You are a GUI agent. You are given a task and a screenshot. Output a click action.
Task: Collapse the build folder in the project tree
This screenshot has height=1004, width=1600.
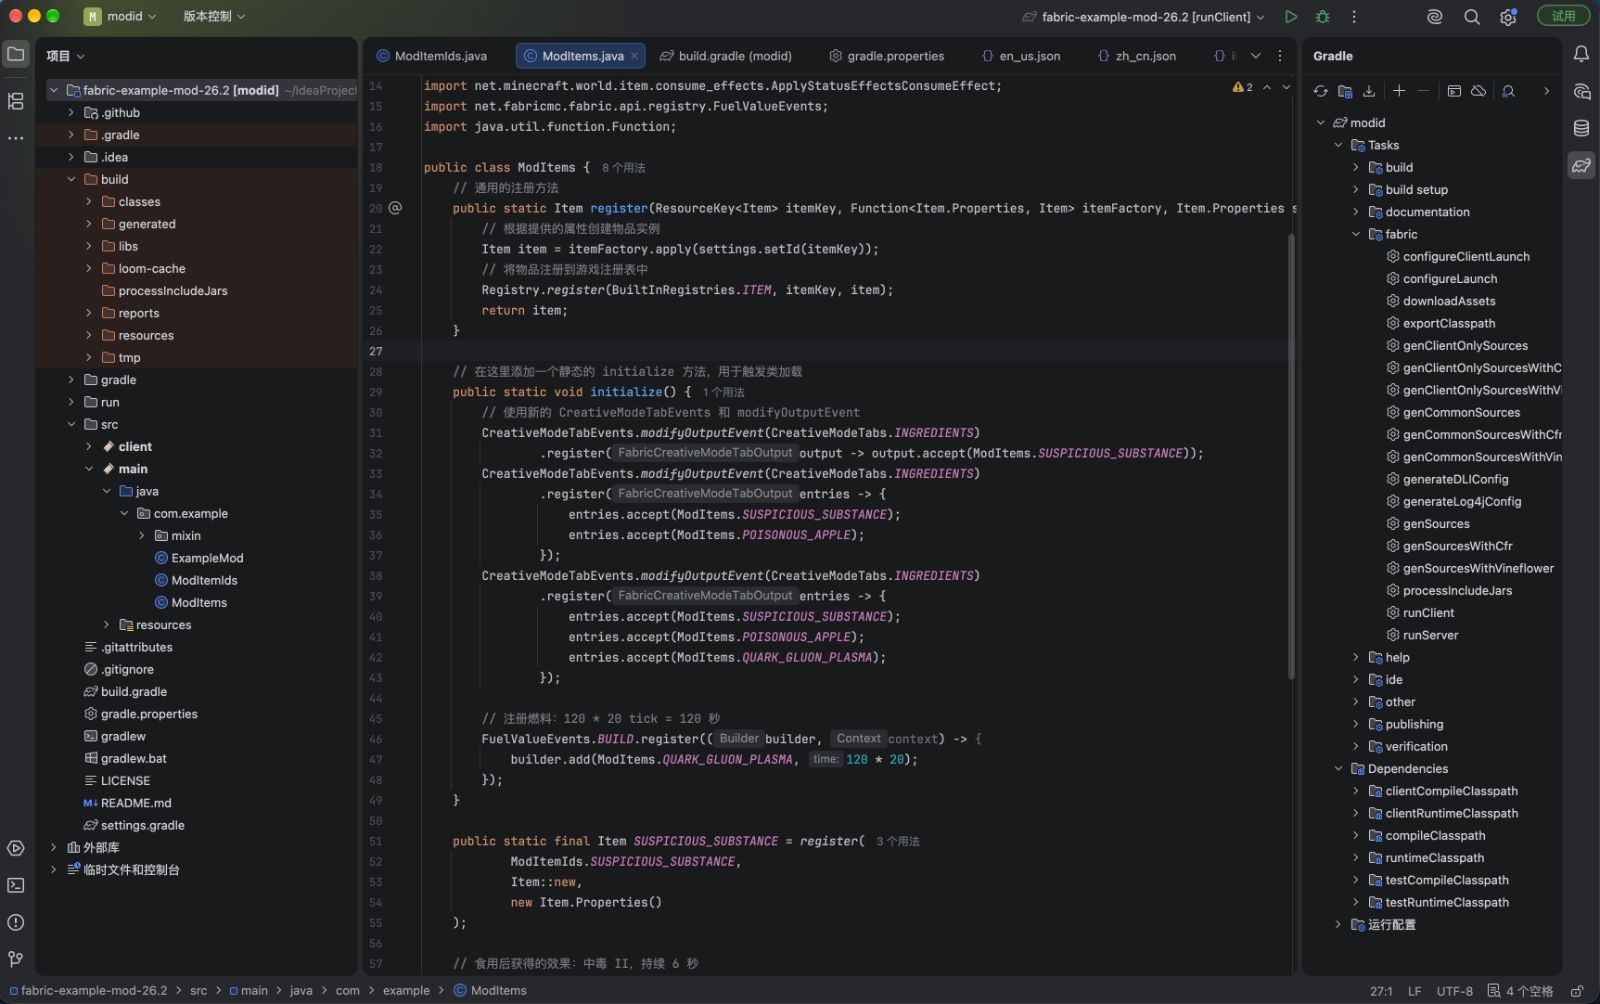(71, 180)
